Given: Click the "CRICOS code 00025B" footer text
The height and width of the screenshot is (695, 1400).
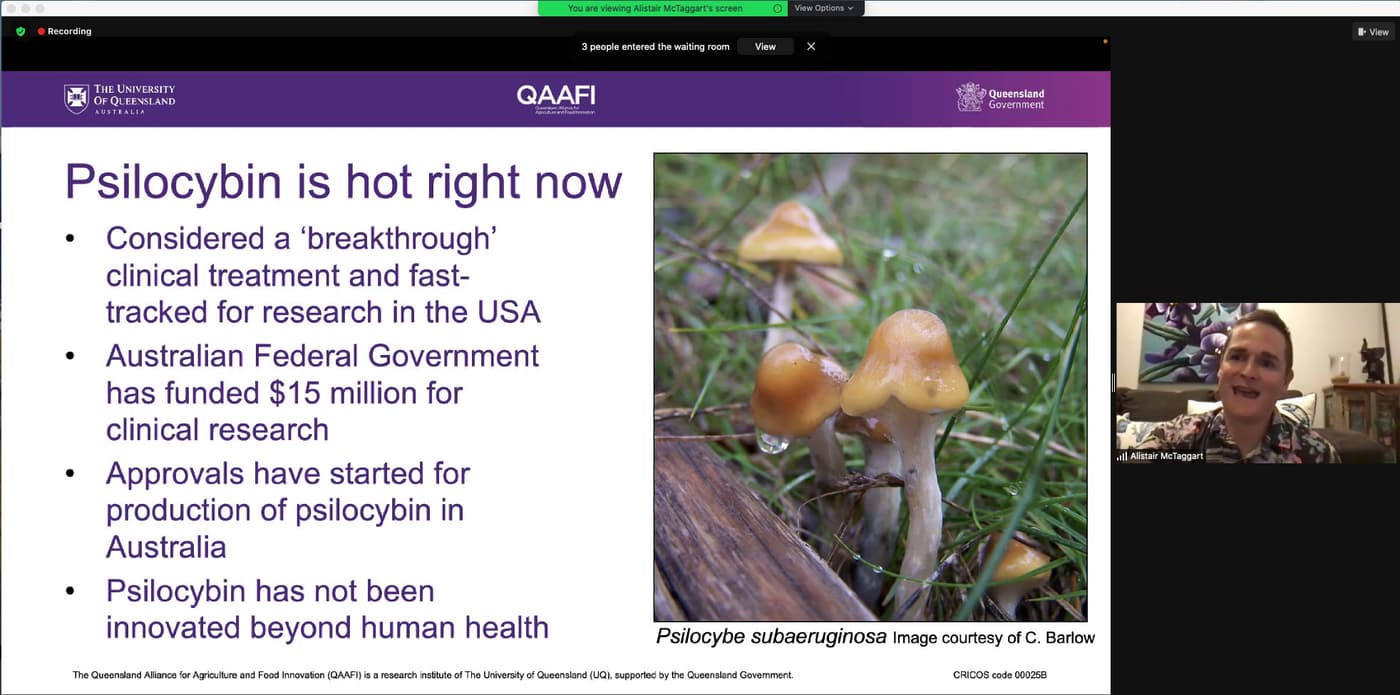Looking at the screenshot, I should coord(1000,675).
